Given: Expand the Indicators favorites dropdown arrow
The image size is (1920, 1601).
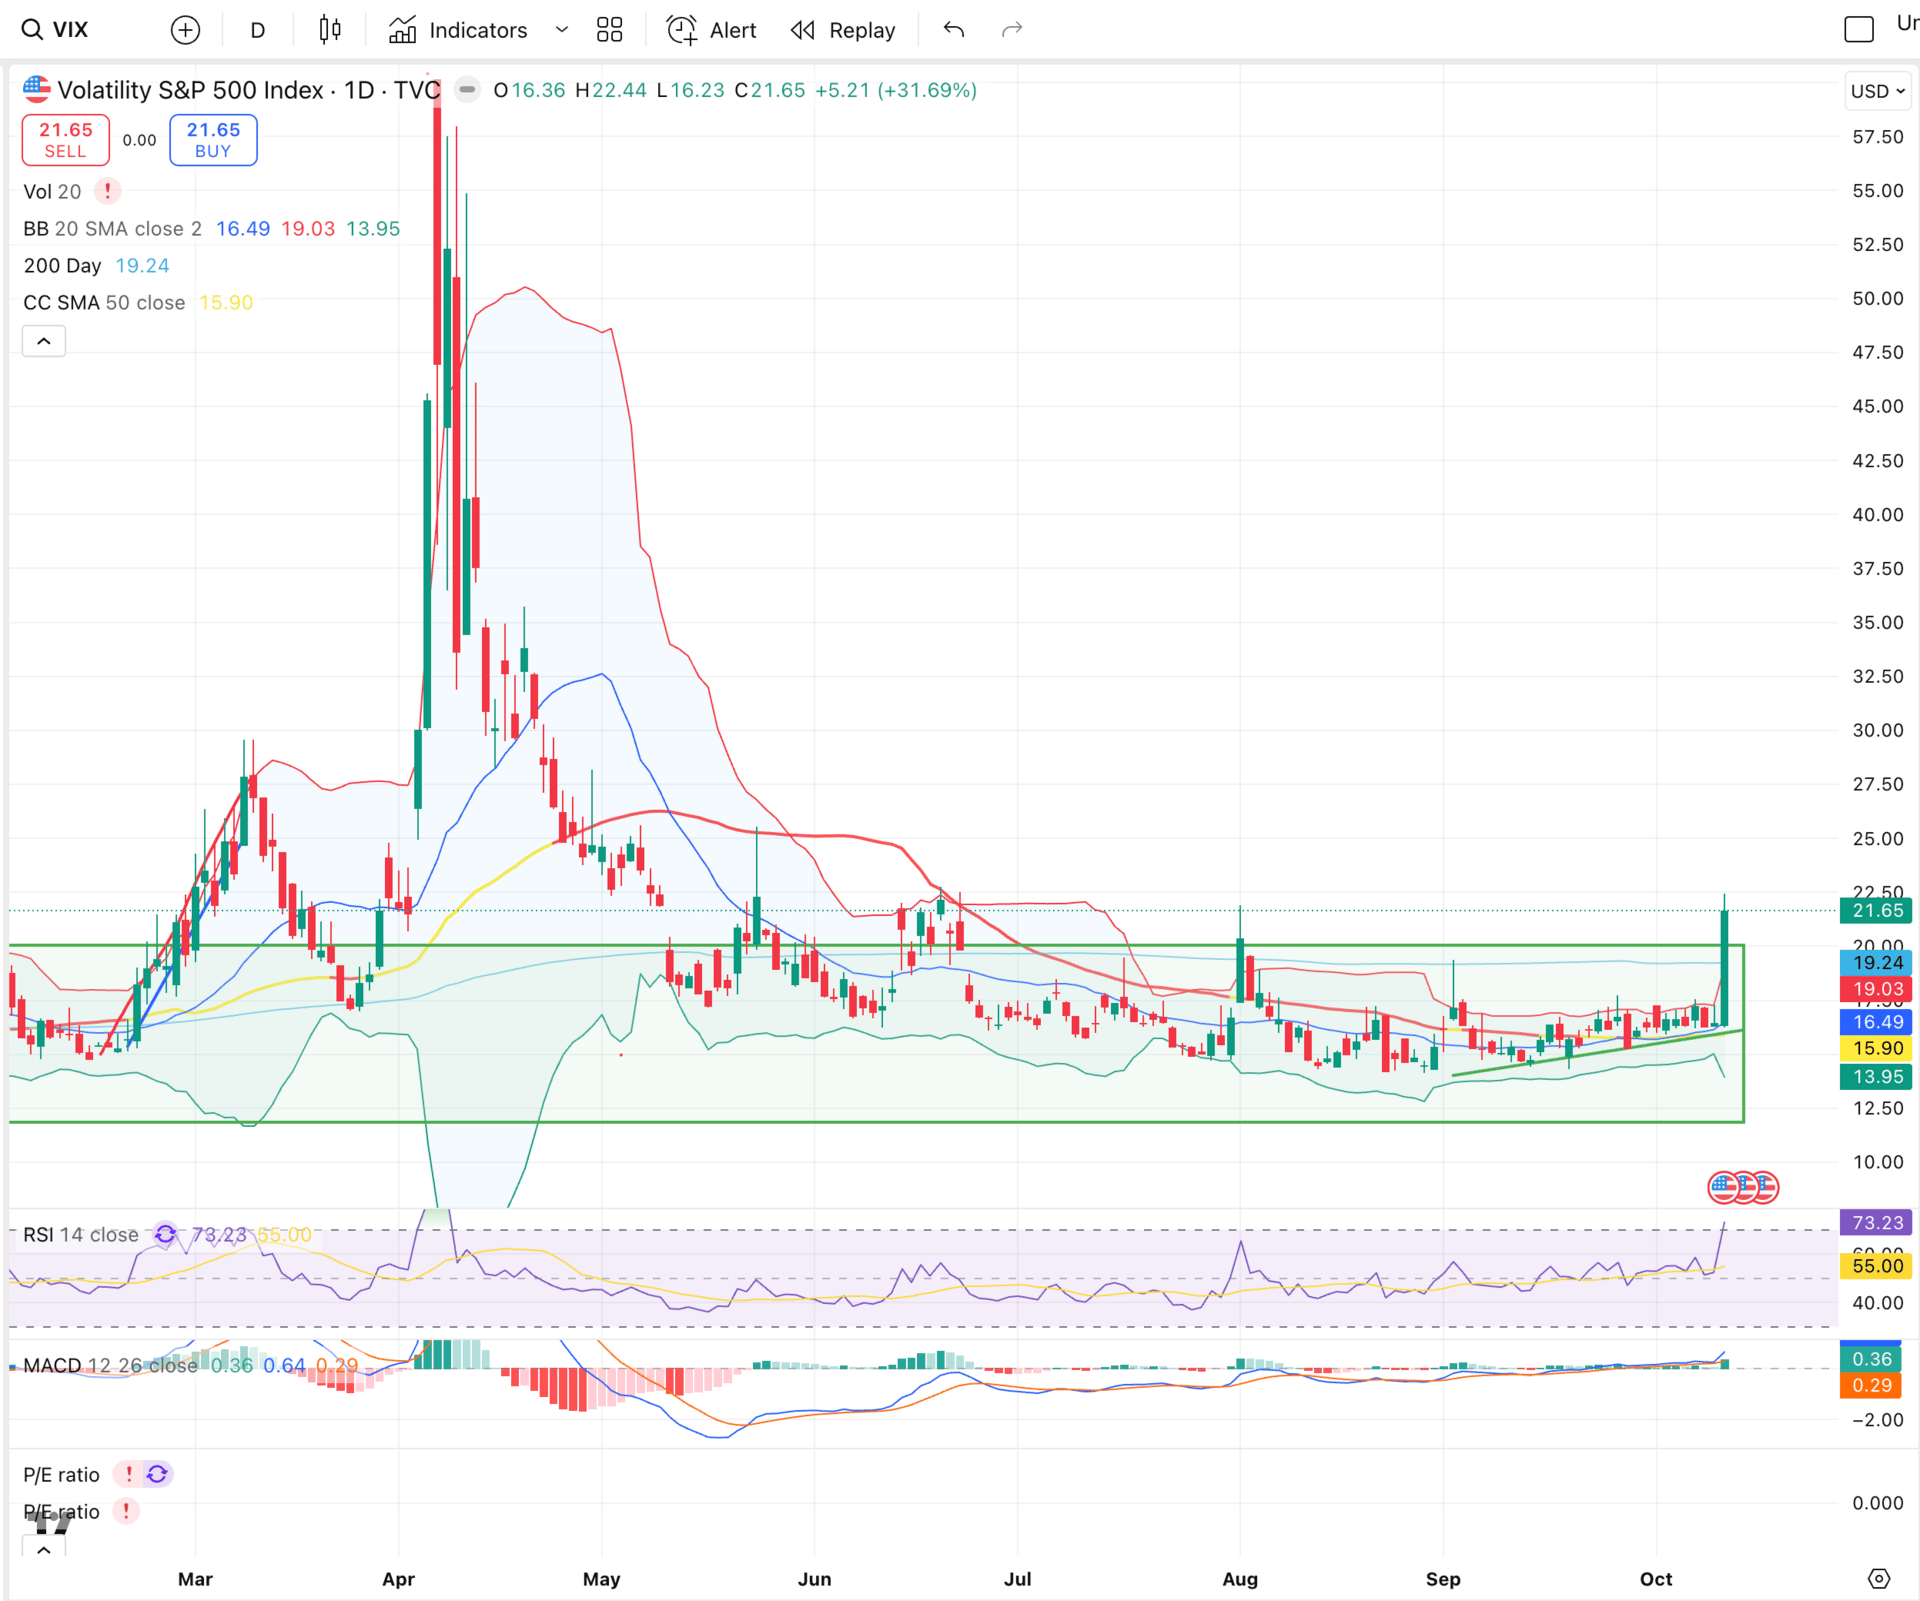Looking at the screenshot, I should point(562,30).
